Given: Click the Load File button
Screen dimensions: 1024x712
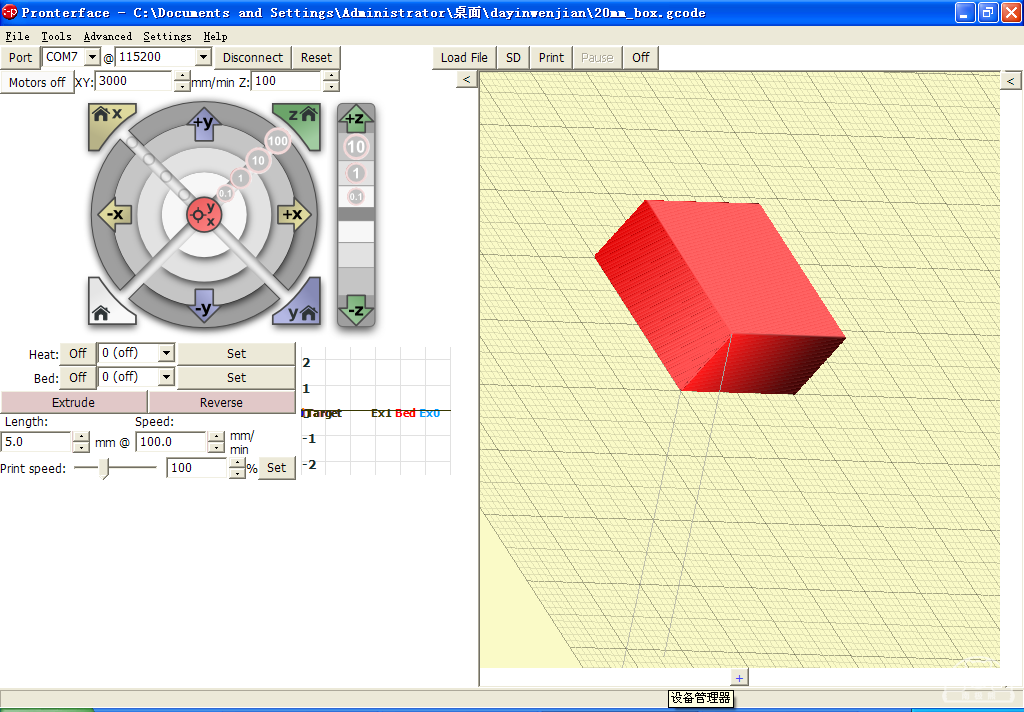Looking at the screenshot, I should coord(464,57).
